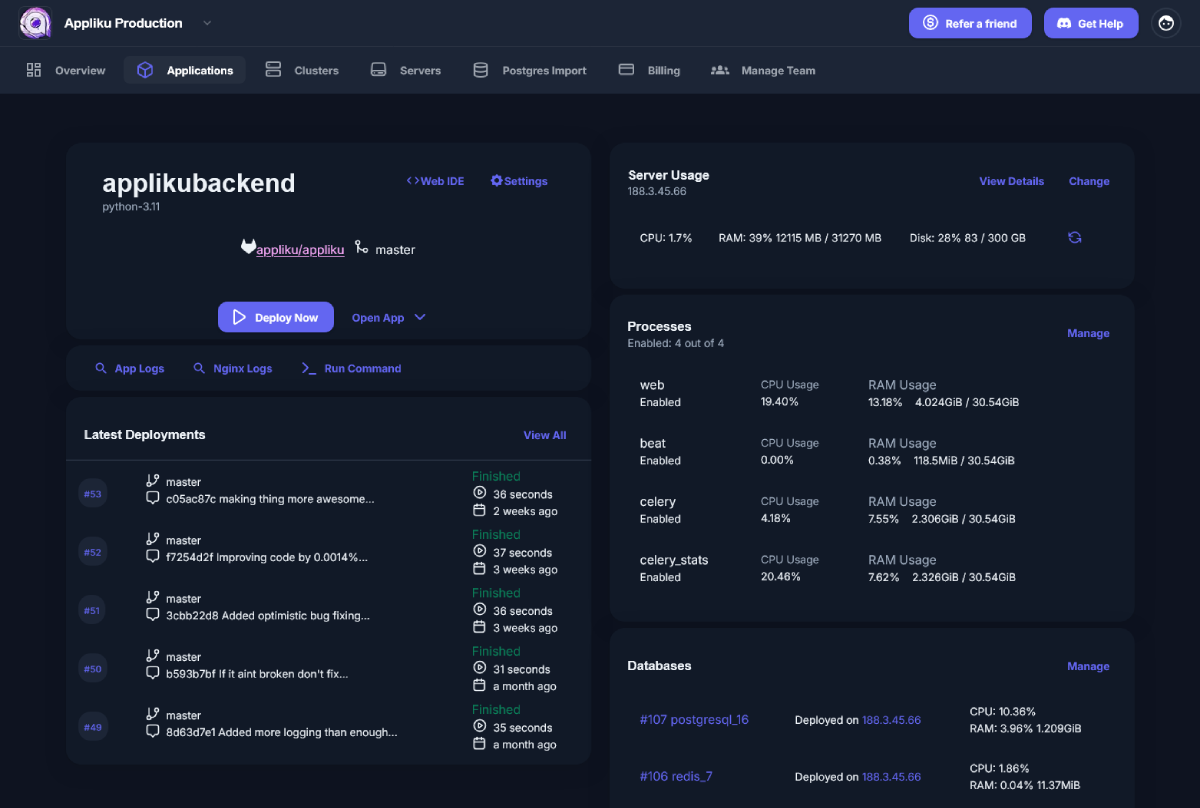Open the Web IDE link
This screenshot has width=1200, height=808.
click(435, 181)
